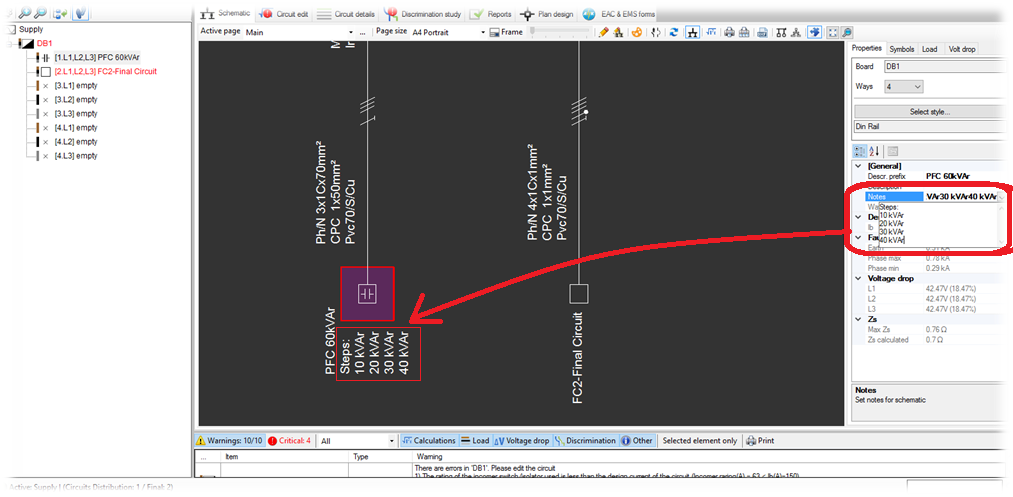Click the tree reorder arrow icon

[x=60, y=12]
